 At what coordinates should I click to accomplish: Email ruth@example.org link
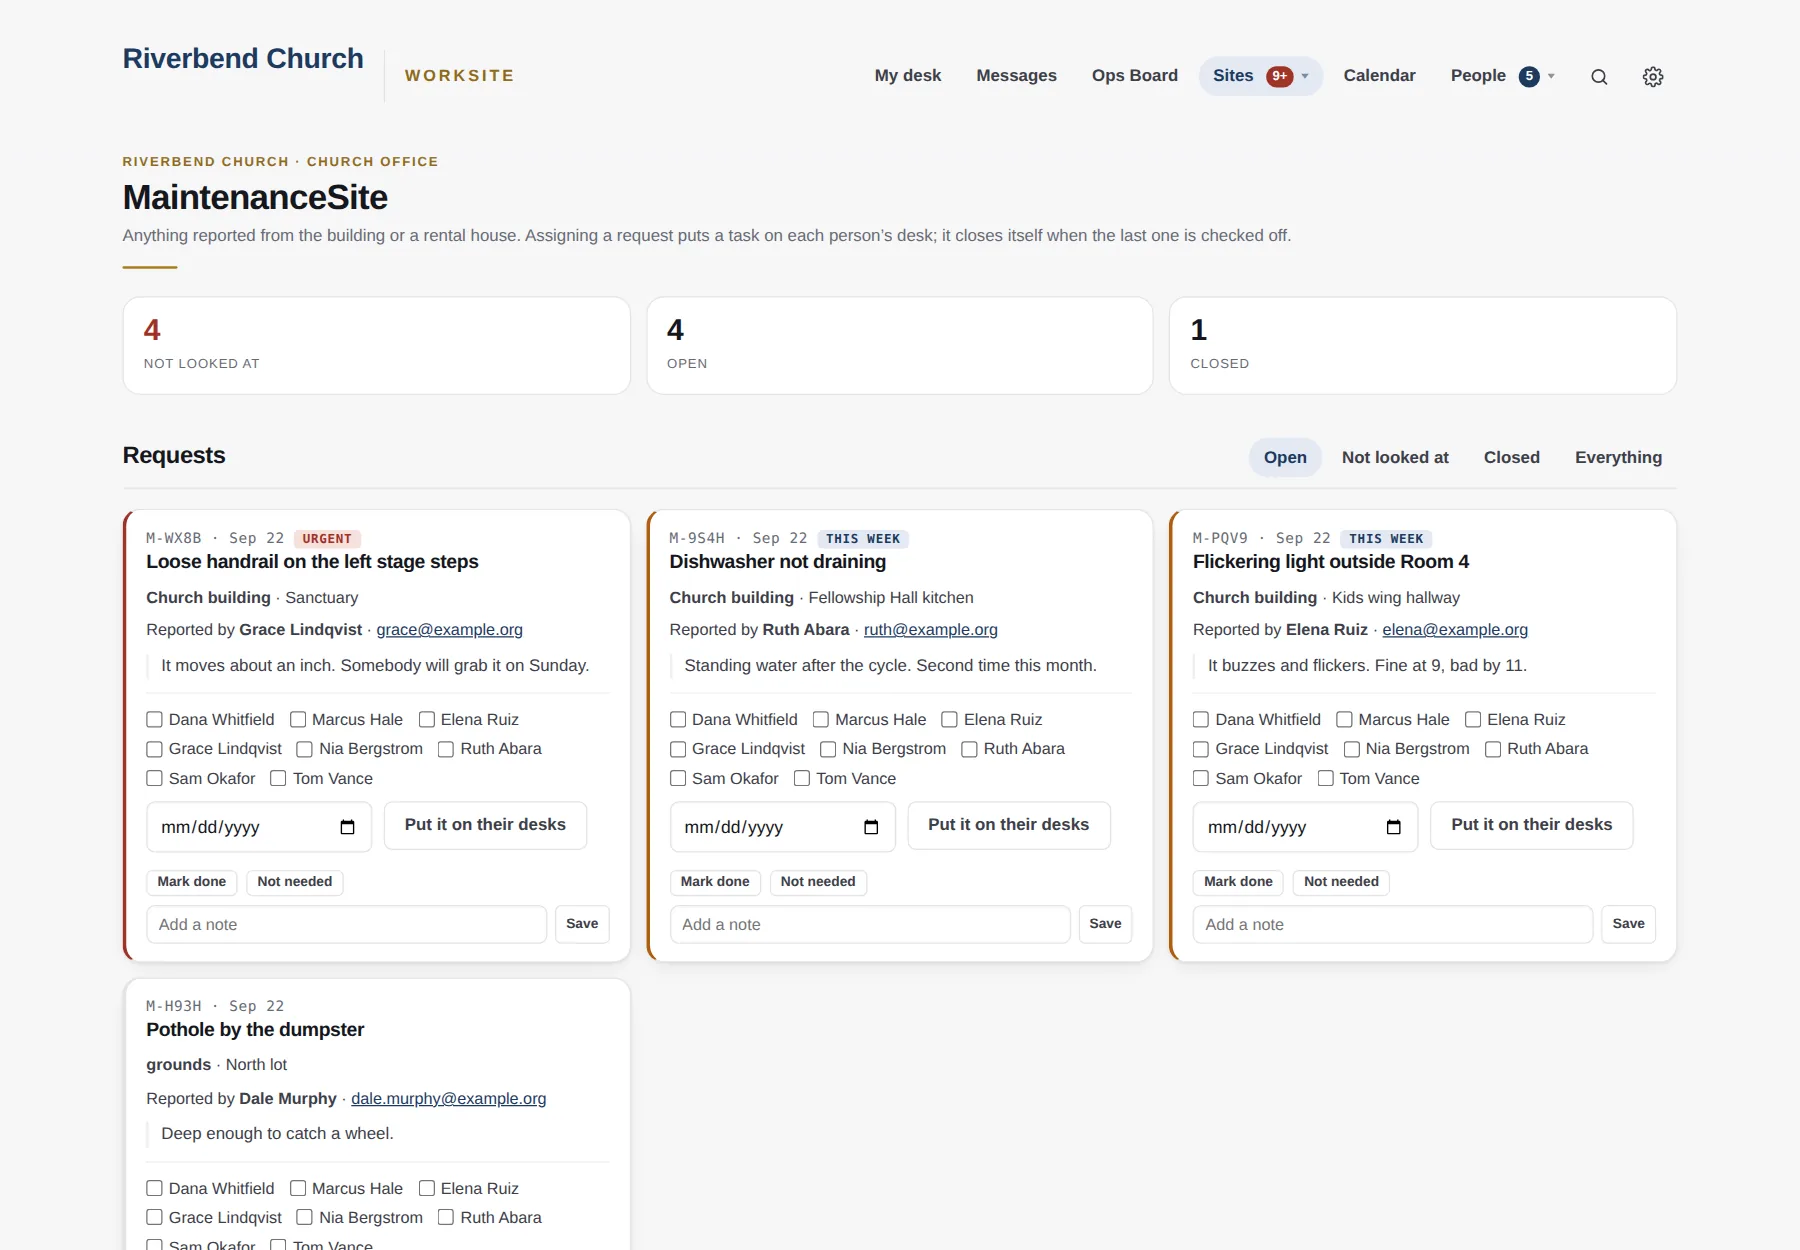coord(931,630)
